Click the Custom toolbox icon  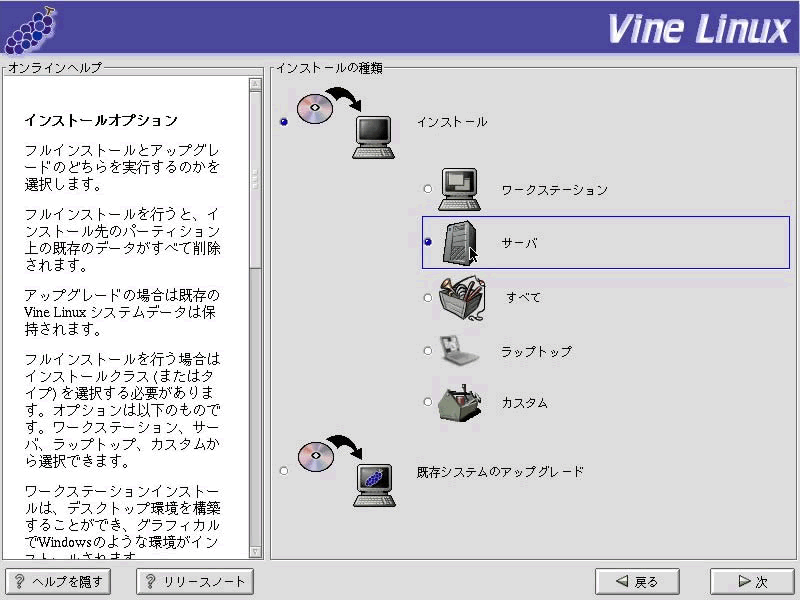point(460,403)
